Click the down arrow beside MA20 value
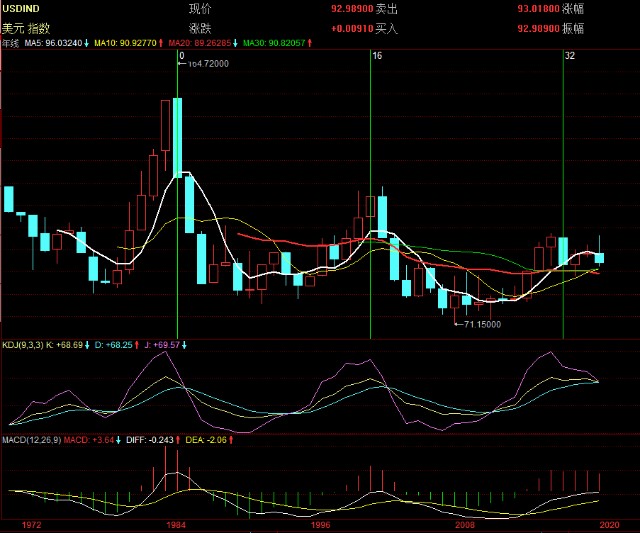 click(236, 43)
